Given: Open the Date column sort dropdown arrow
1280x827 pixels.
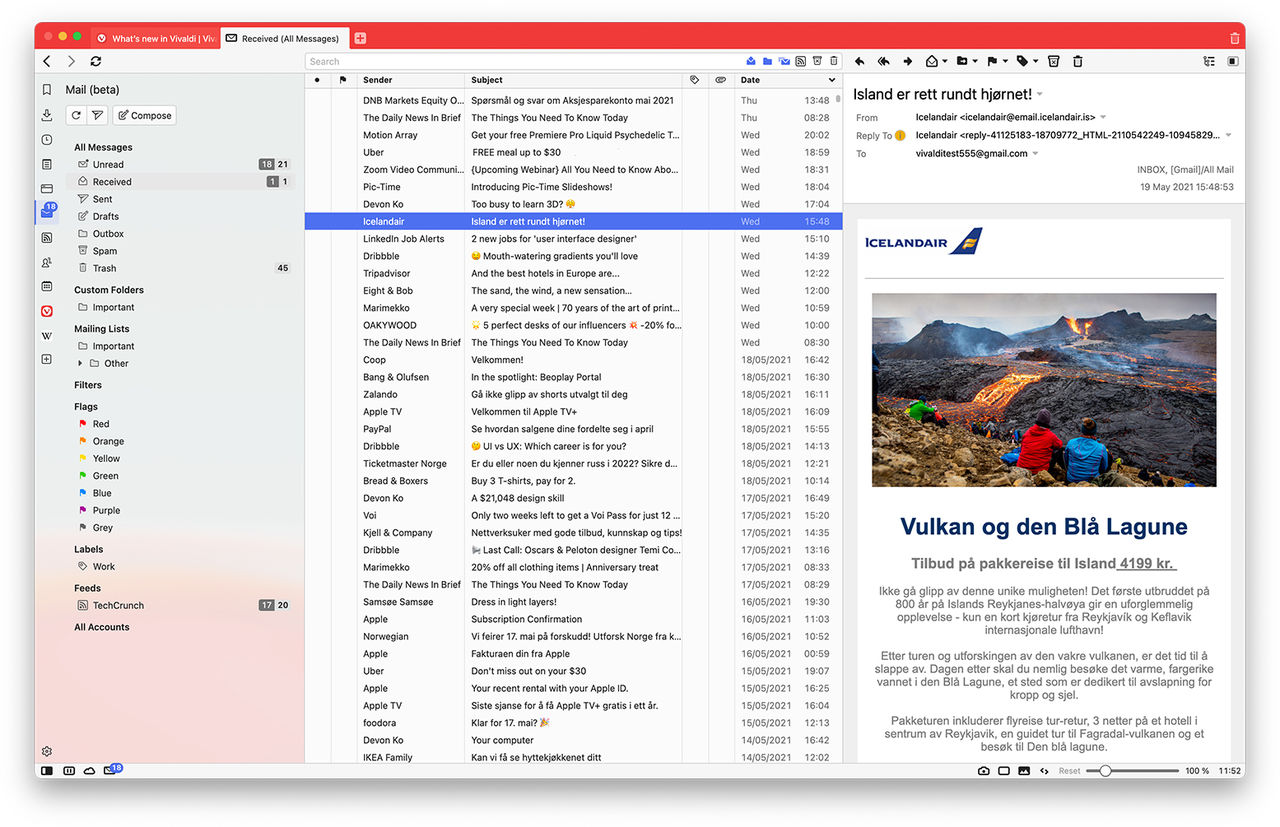Looking at the screenshot, I should point(832,80).
